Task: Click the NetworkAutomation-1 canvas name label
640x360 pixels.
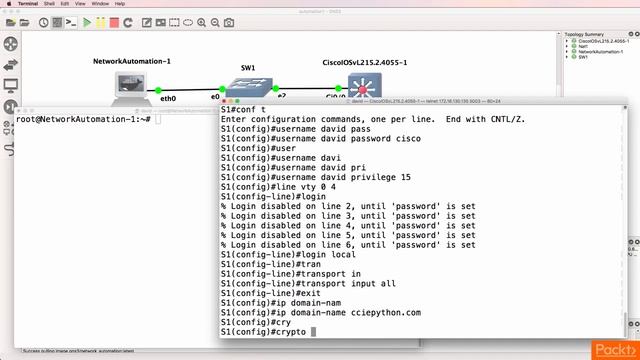Action: (132, 61)
